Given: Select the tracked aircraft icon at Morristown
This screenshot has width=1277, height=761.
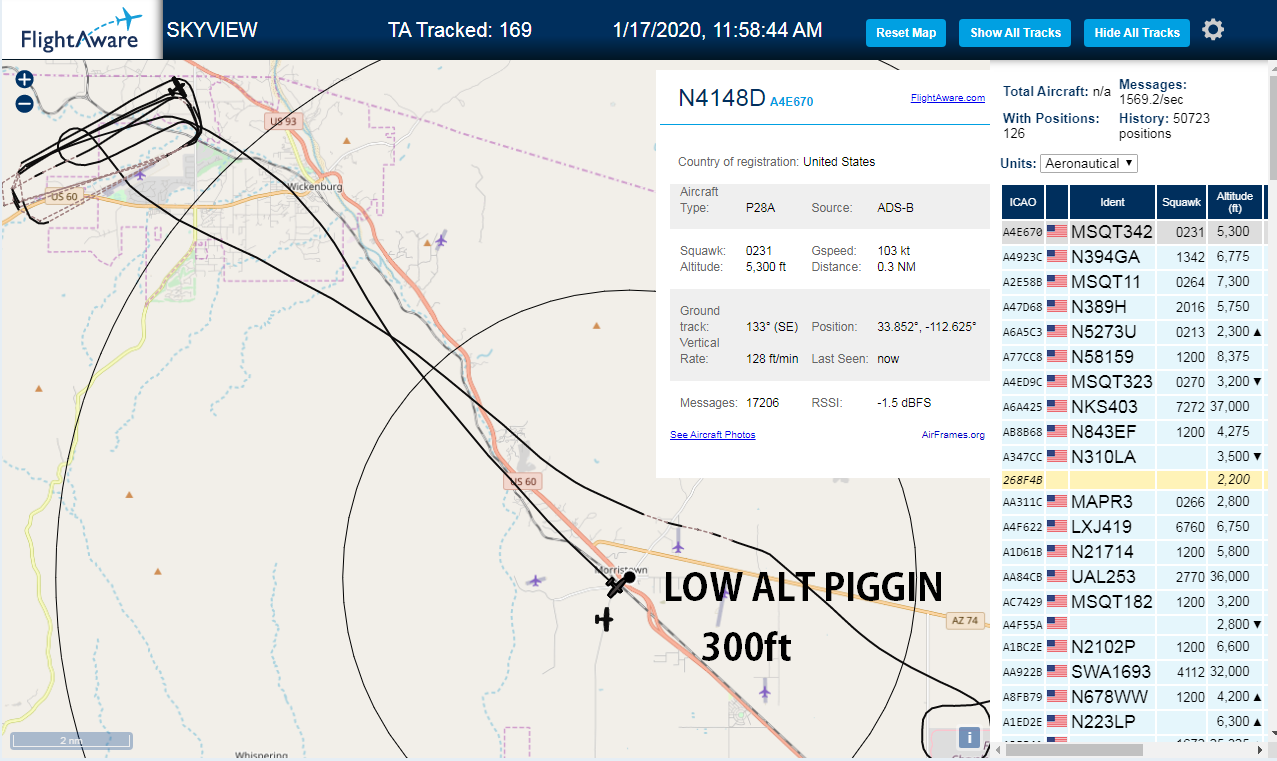Looking at the screenshot, I should click(621, 584).
